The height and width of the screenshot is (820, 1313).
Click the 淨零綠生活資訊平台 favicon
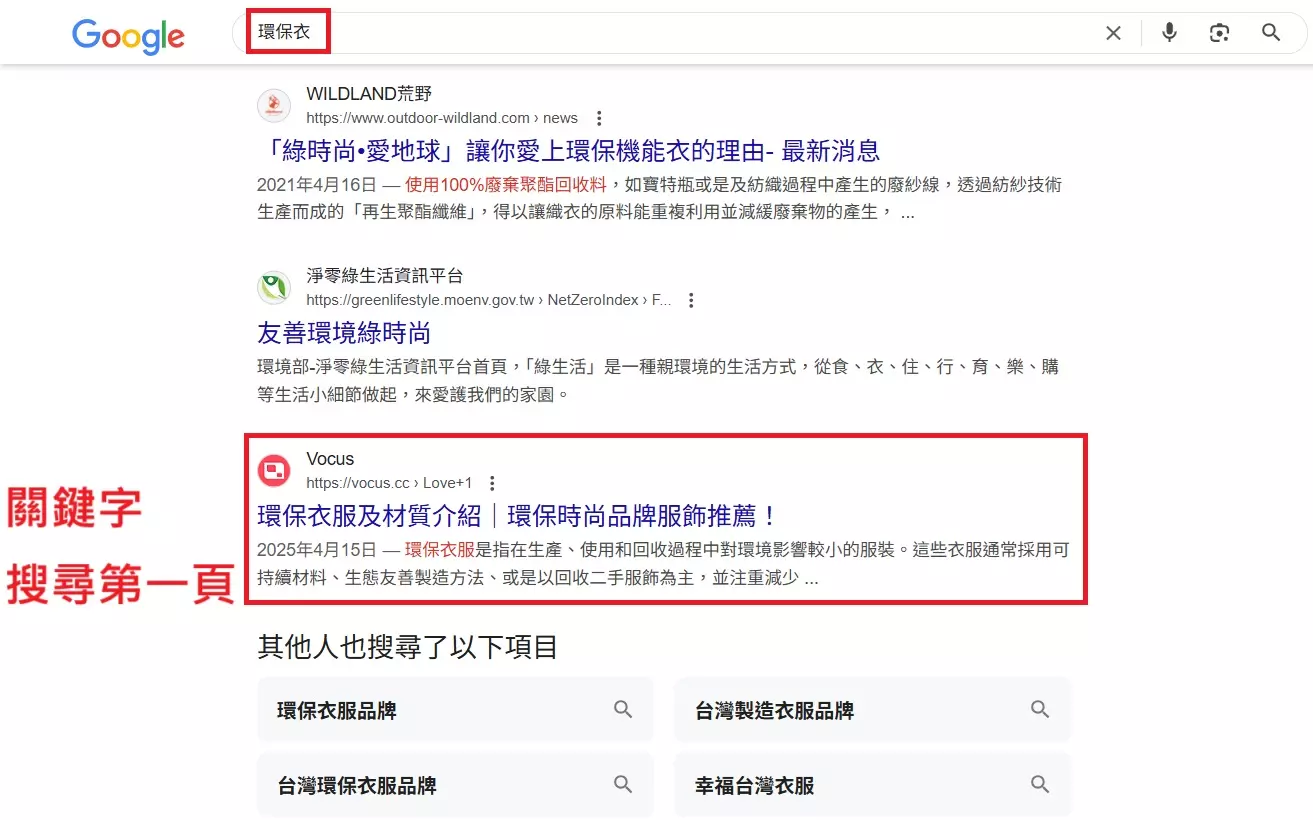273,287
